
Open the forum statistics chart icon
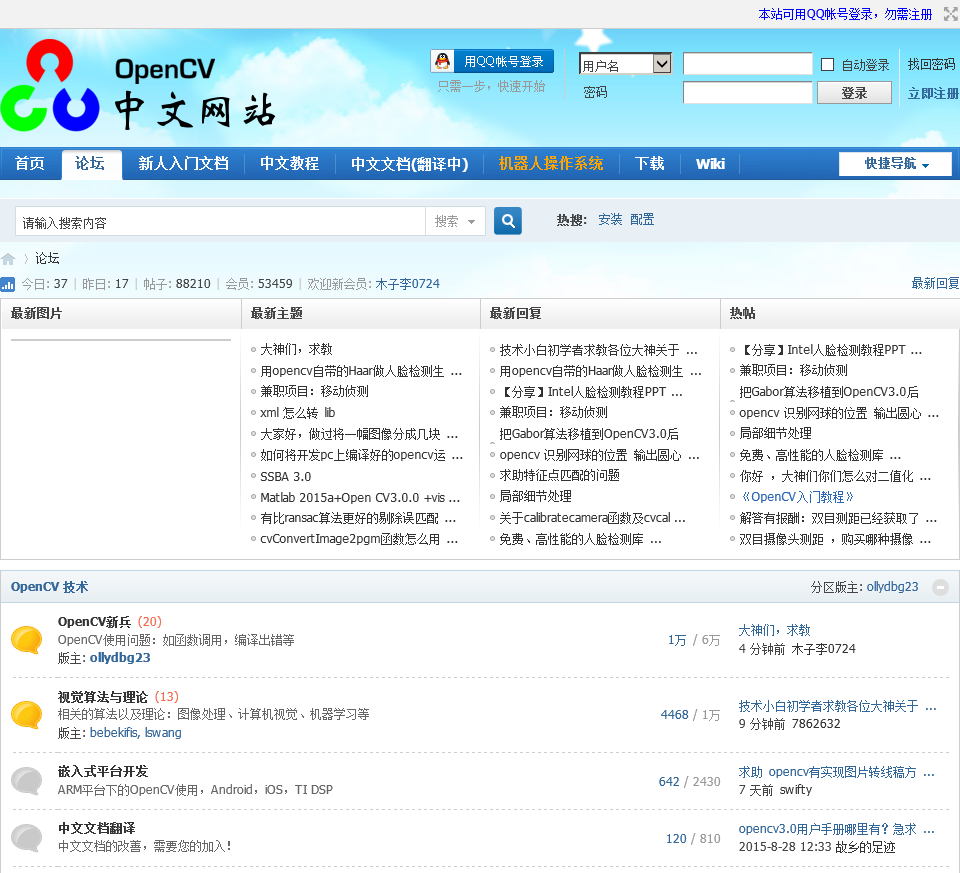[8, 284]
